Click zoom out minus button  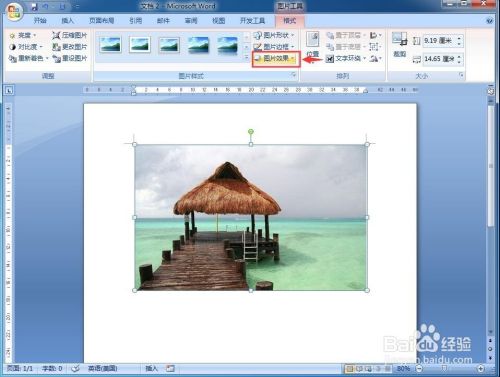(x=419, y=369)
